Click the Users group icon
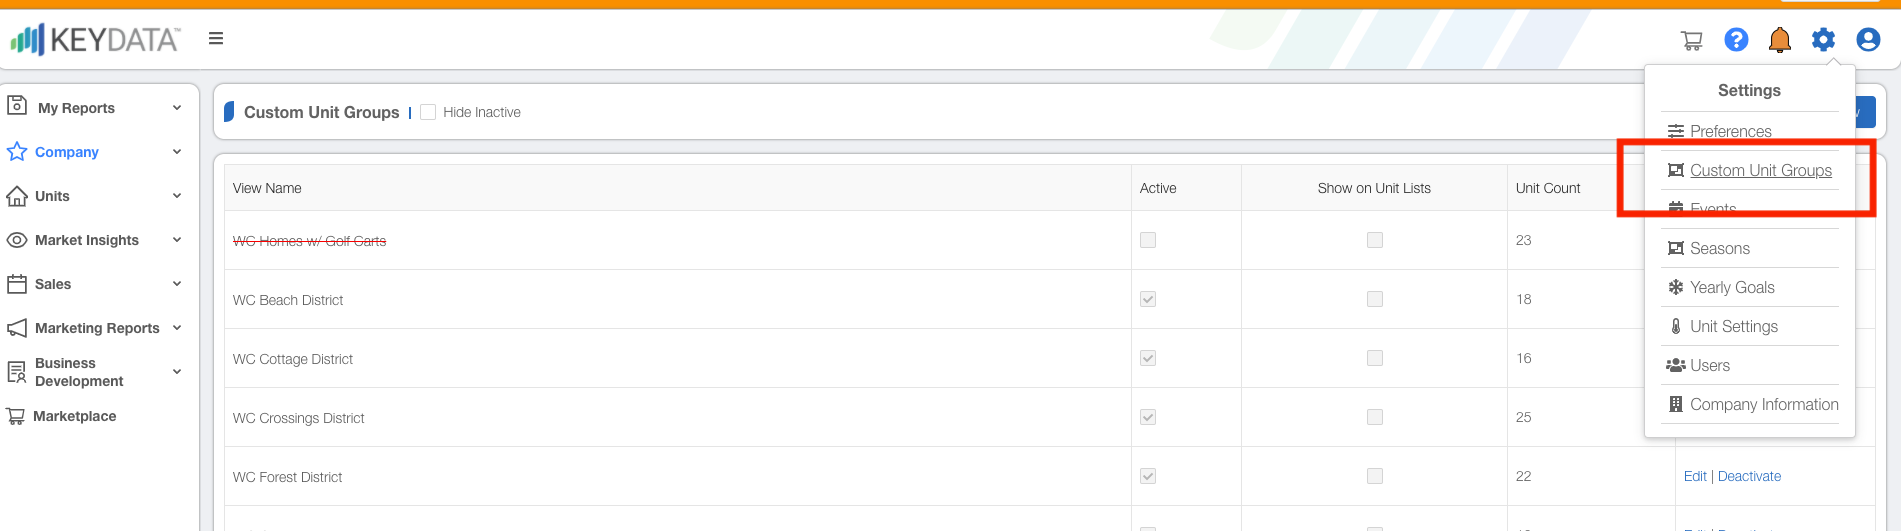1901x531 pixels. [1676, 365]
